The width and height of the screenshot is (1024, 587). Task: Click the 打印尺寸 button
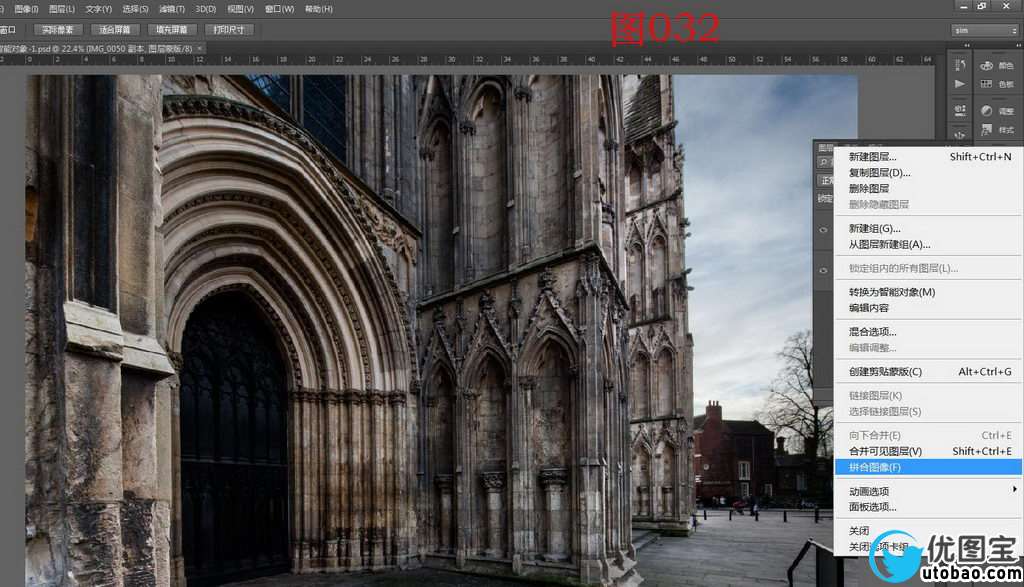click(x=229, y=30)
